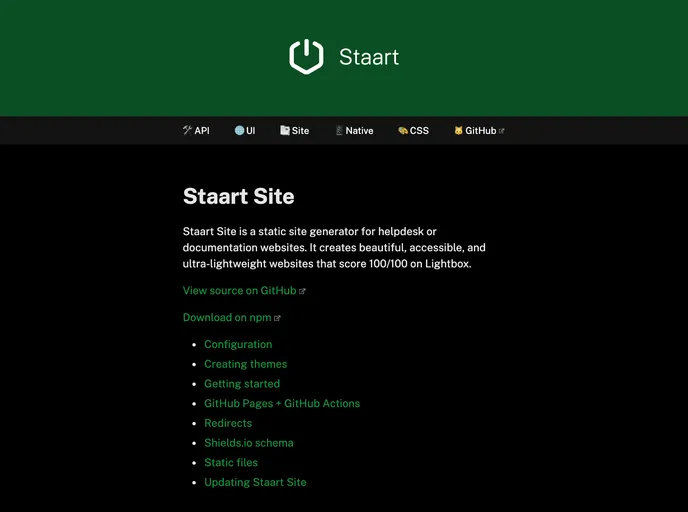Click the paragraph mentioning 100/100 on Lightbox

tap(334, 247)
